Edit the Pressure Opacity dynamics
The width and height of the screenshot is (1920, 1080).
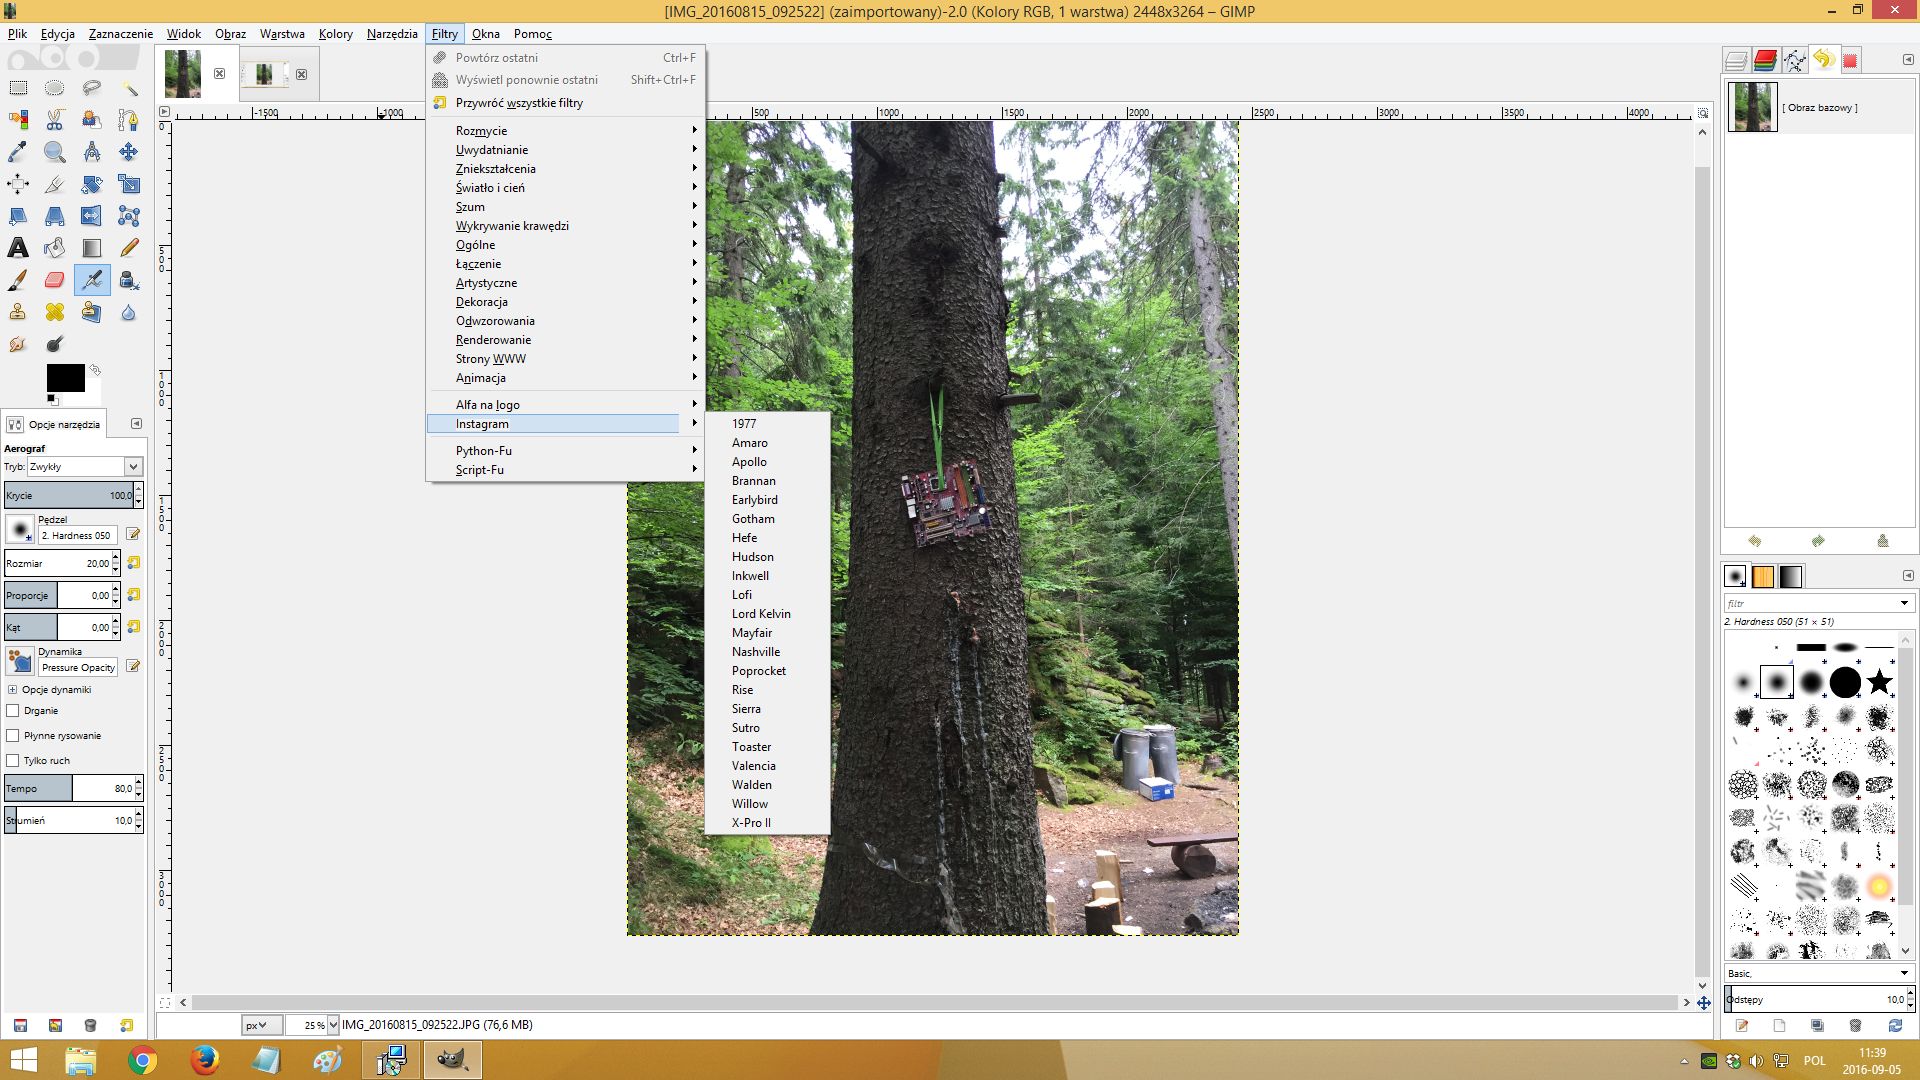133,667
